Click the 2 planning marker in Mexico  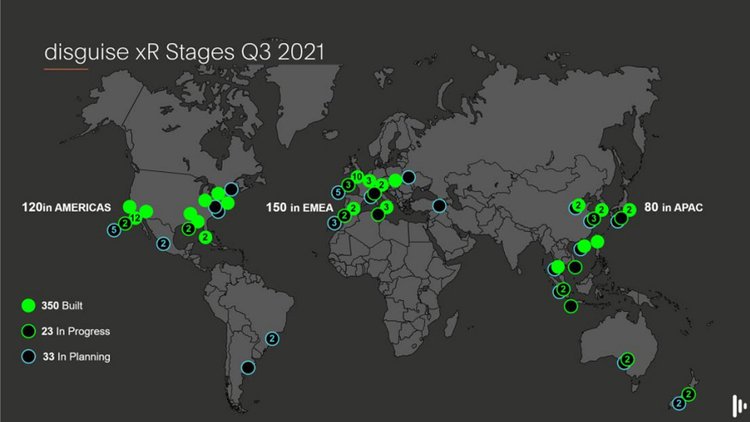tap(163, 244)
